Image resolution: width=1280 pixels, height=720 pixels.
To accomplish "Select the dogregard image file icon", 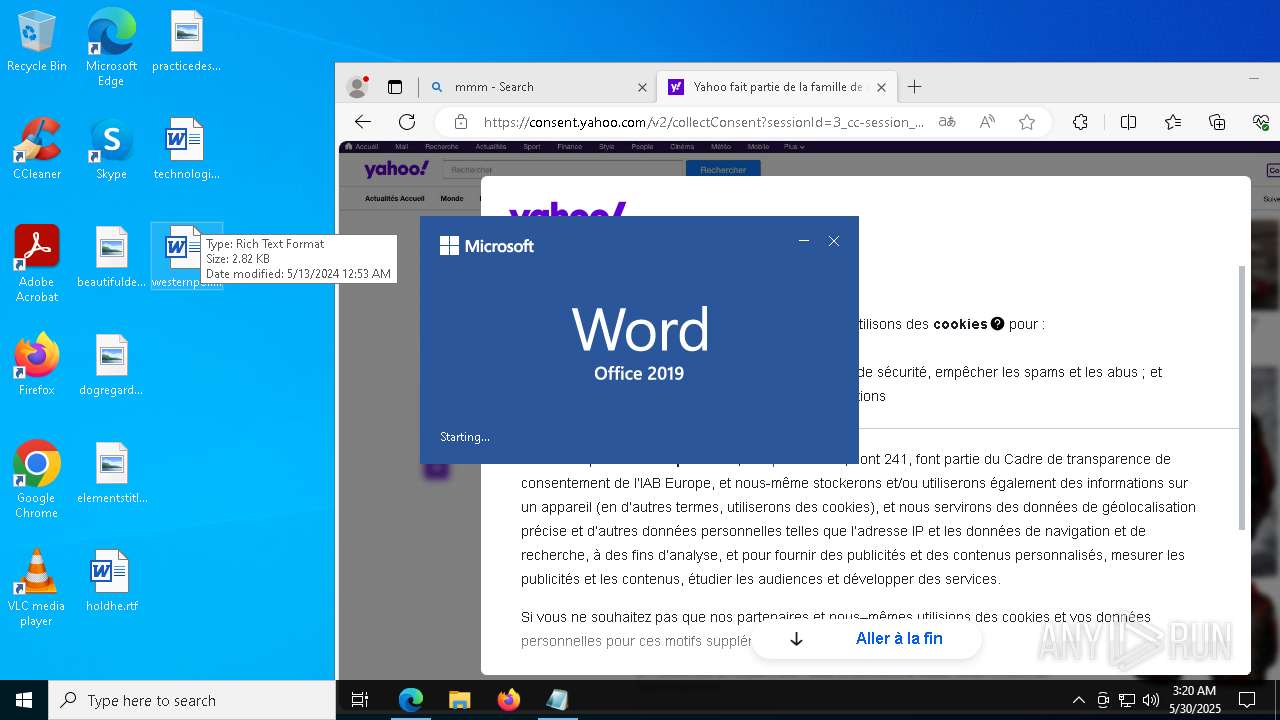I will 111,365.
